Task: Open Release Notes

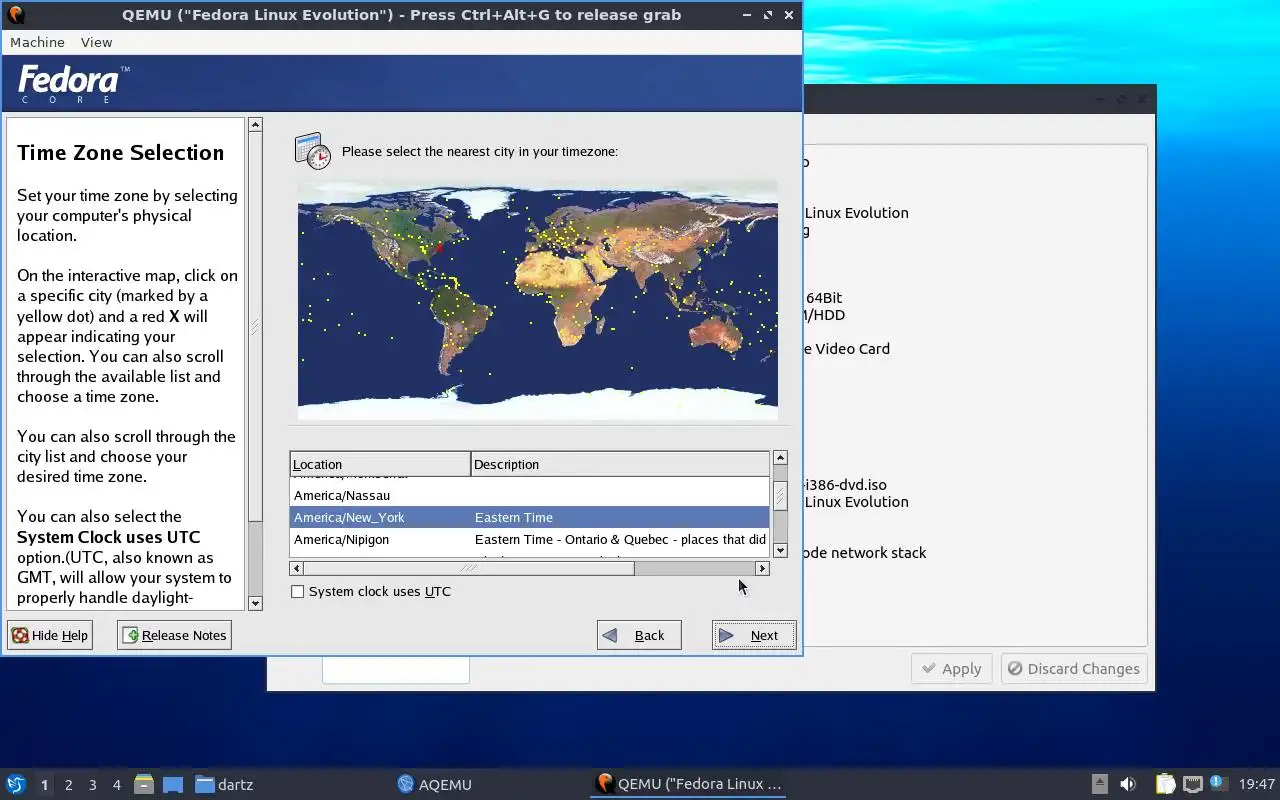Action: pyautogui.click(x=174, y=635)
